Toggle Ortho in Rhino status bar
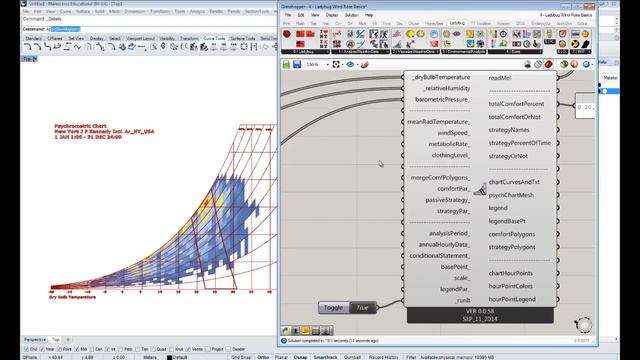 point(263,357)
